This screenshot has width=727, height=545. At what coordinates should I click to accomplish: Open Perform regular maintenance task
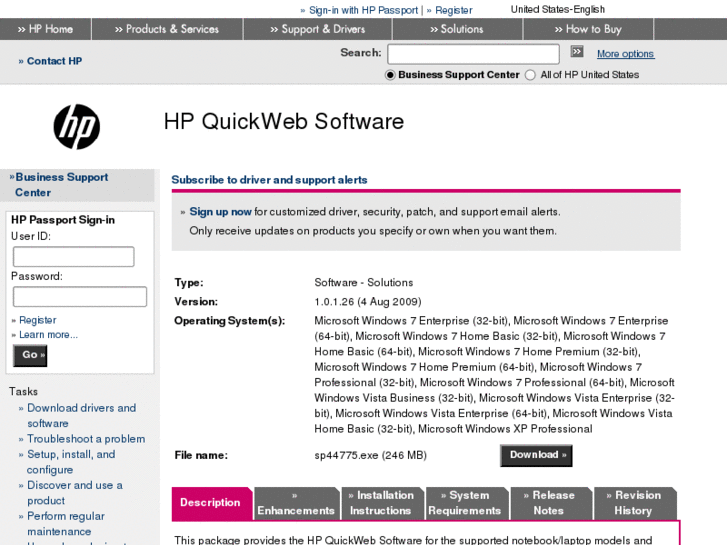(x=66, y=524)
